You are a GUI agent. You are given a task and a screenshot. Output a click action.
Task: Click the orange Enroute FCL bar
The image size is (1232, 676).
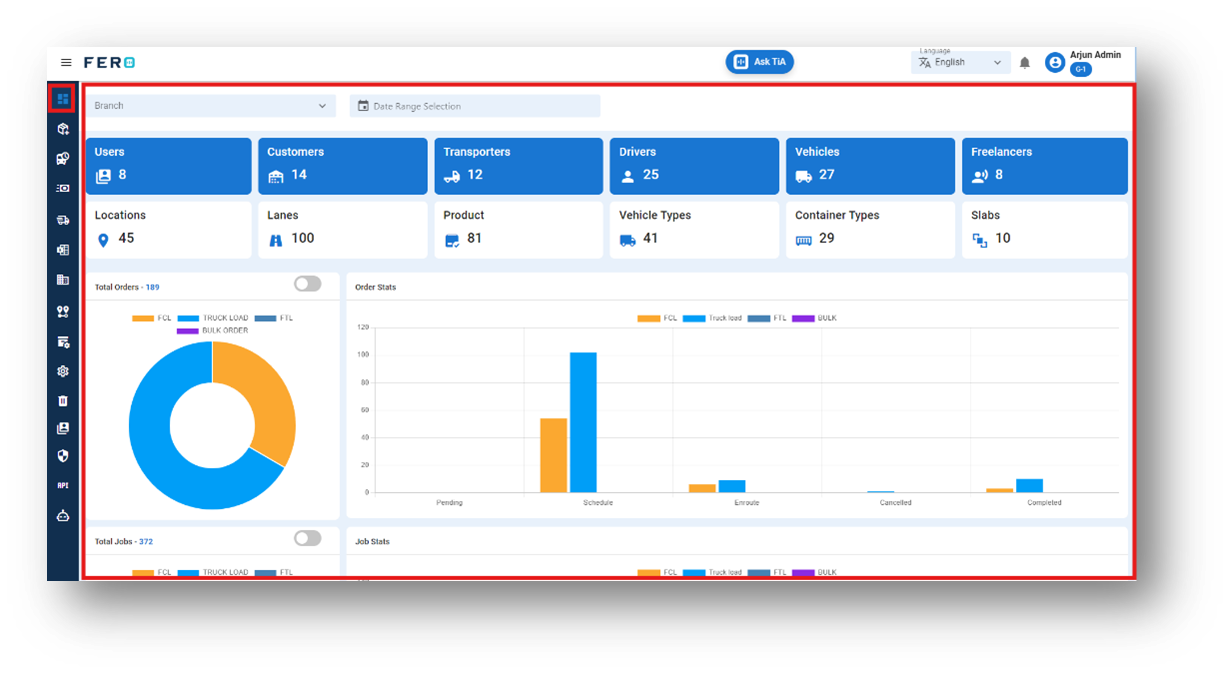tap(702, 488)
